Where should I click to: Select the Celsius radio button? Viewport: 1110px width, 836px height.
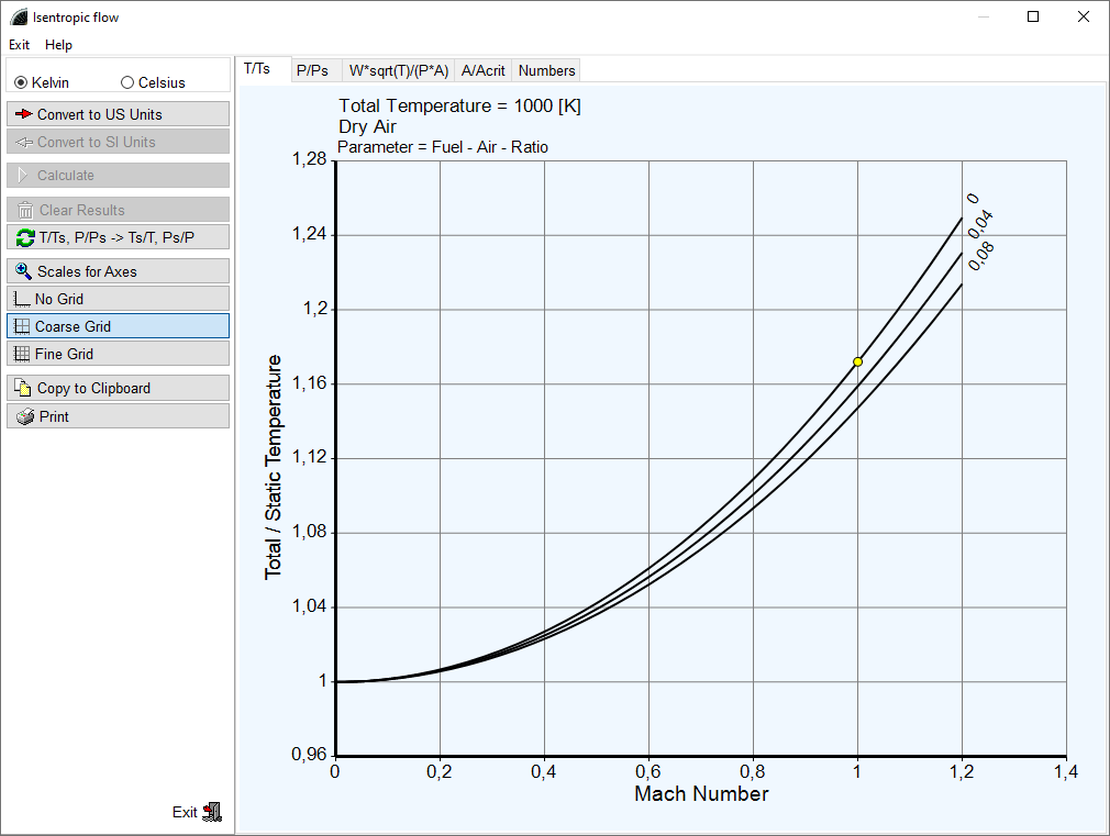(127, 83)
